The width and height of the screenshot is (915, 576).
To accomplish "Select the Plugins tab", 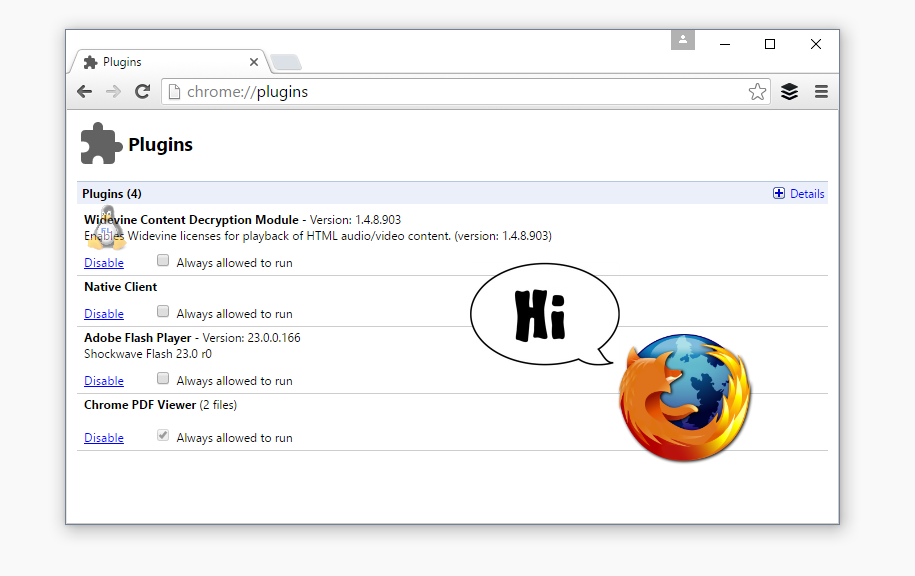I will 169,62.
